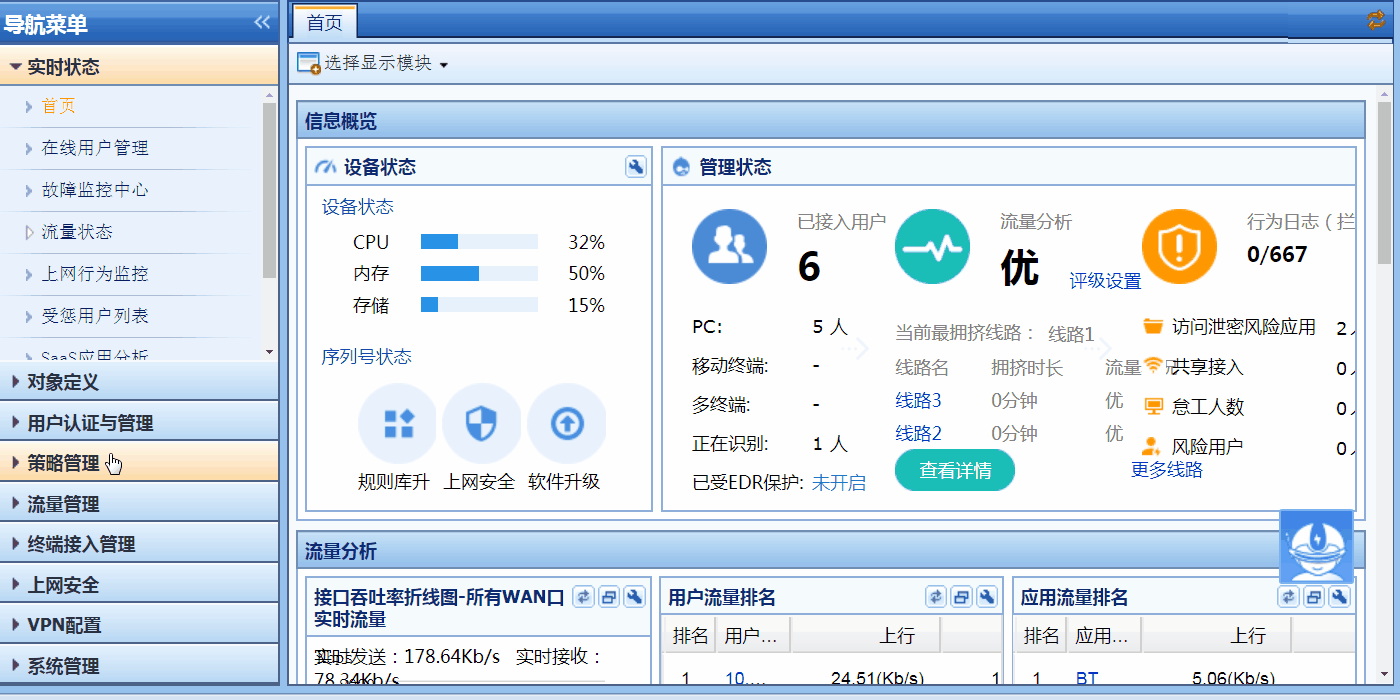Open 在线用户管理 in navigation tree

point(95,148)
